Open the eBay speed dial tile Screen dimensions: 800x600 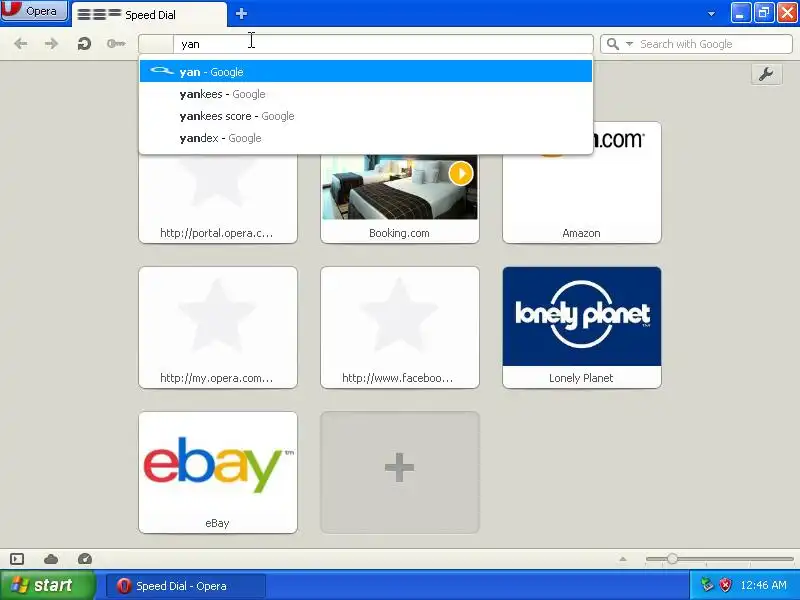[x=218, y=472]
